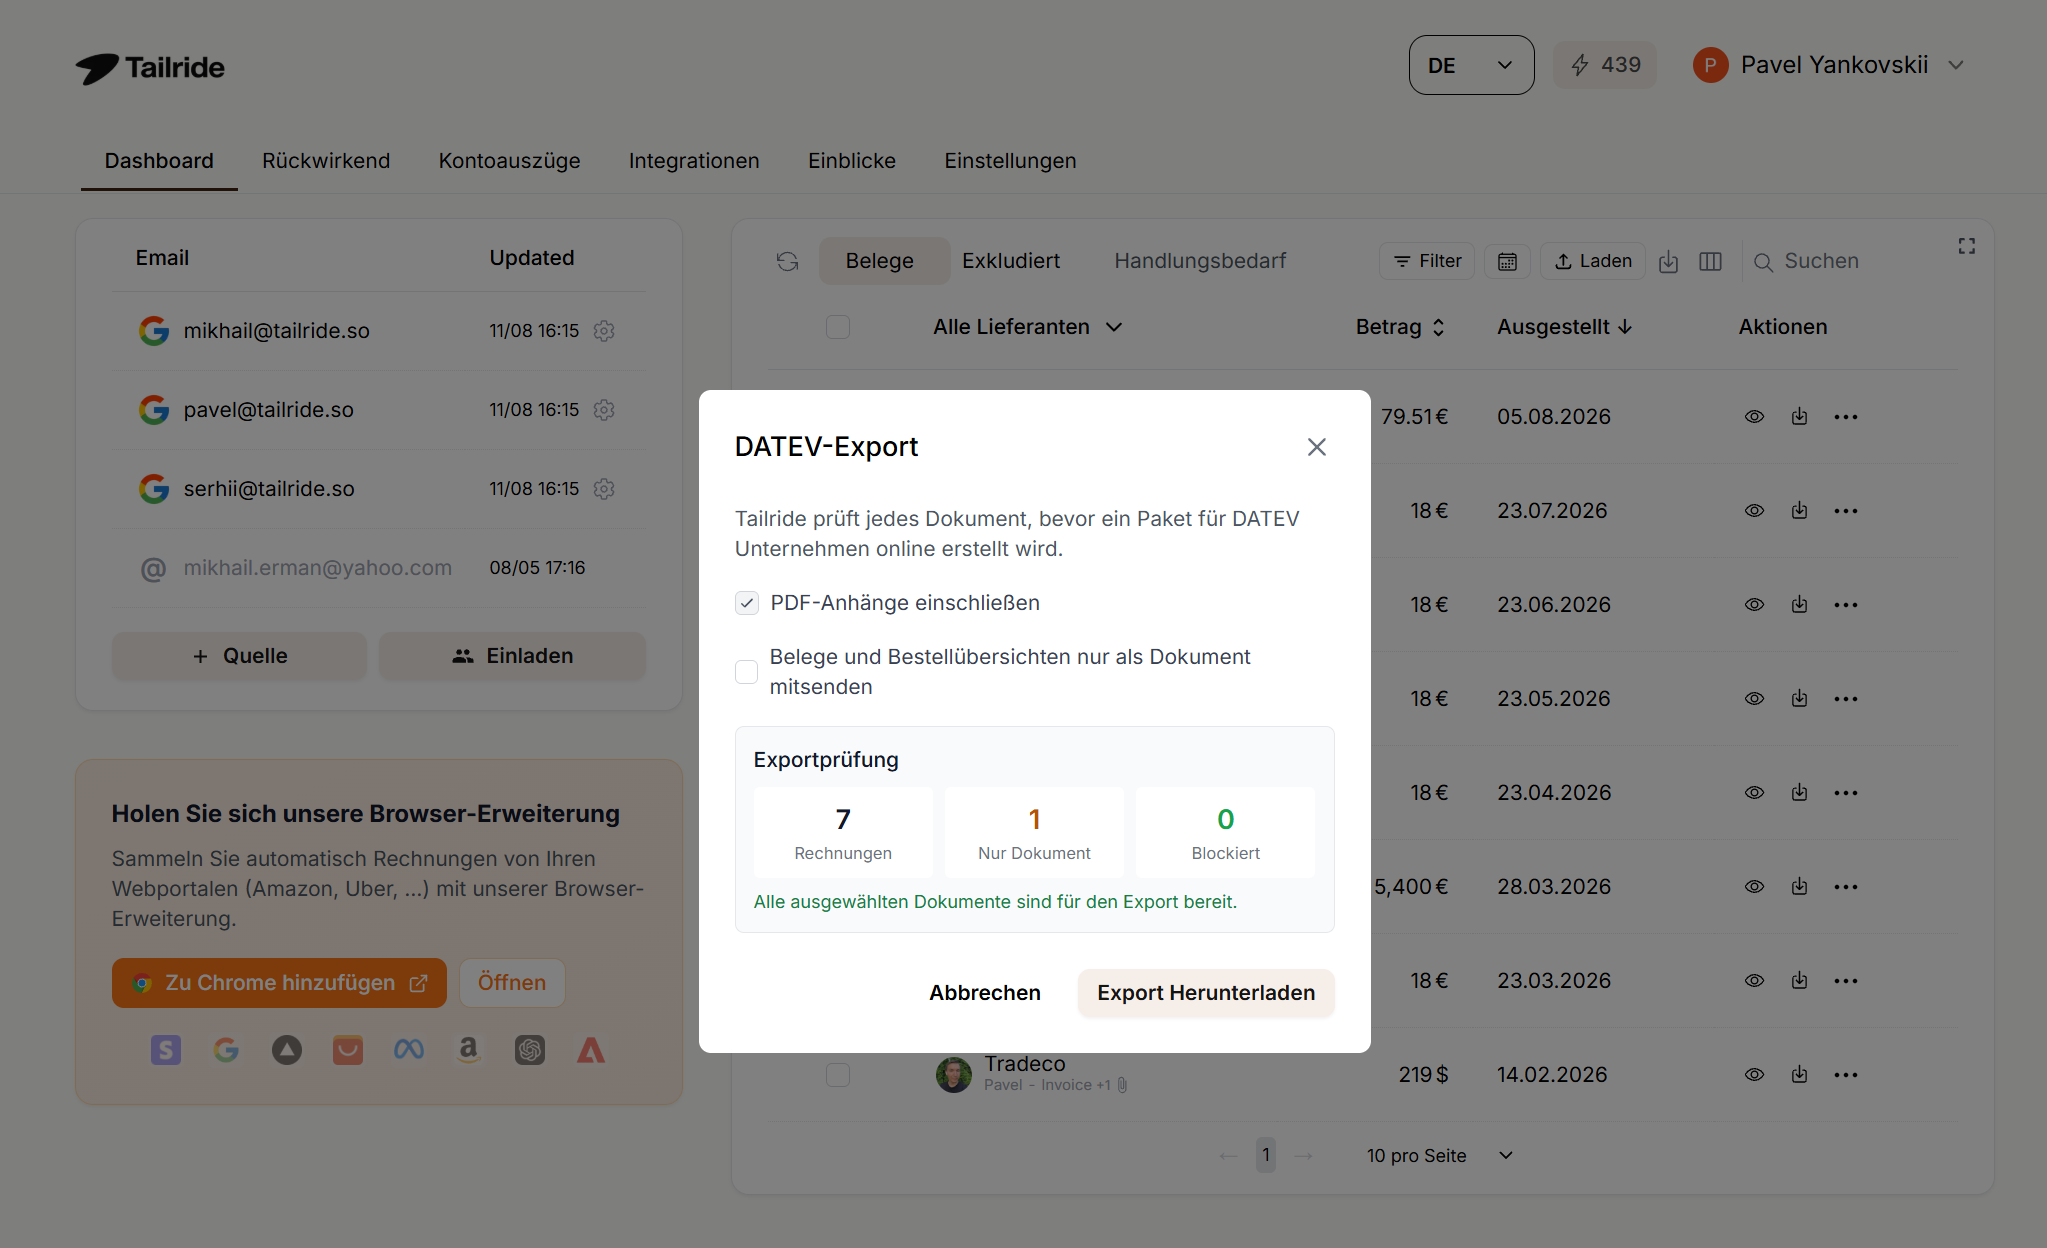The height and width of the screenshot is (1248, 2047).
Task: Switch to the Dashboard tab
Action: pyautogui.click(x=159, y=161)
